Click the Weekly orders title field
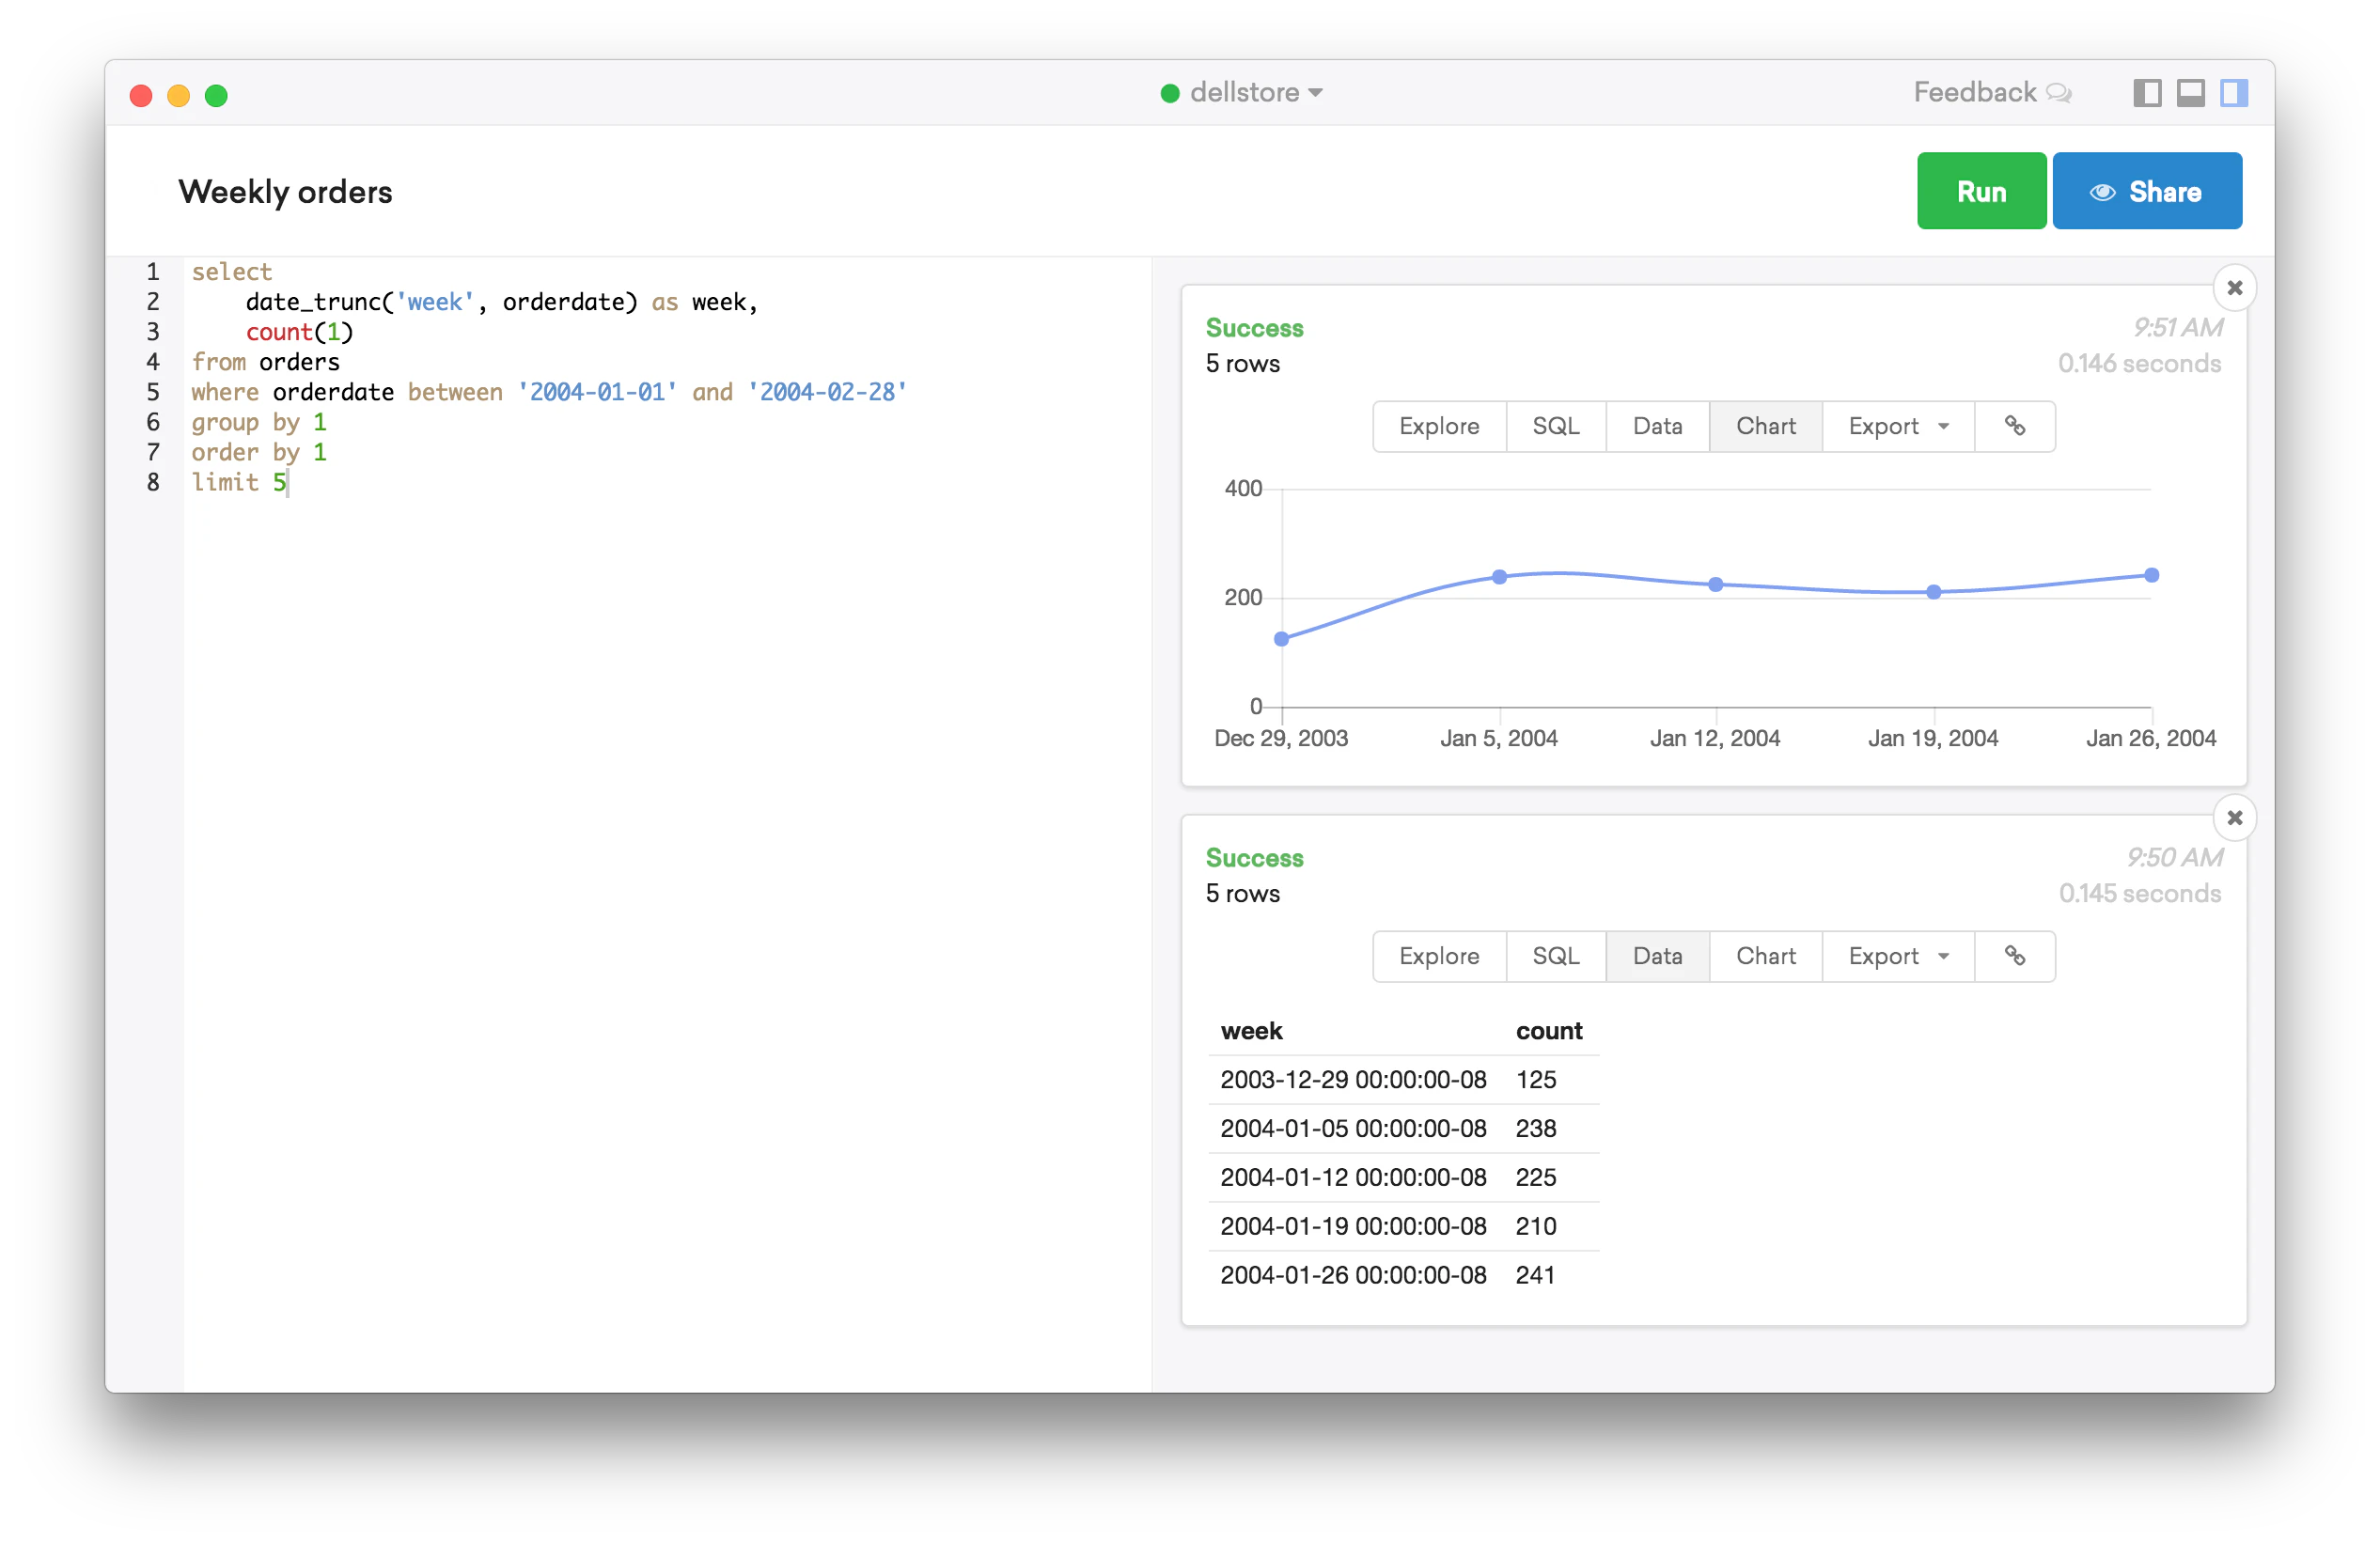 pos(285,191)
